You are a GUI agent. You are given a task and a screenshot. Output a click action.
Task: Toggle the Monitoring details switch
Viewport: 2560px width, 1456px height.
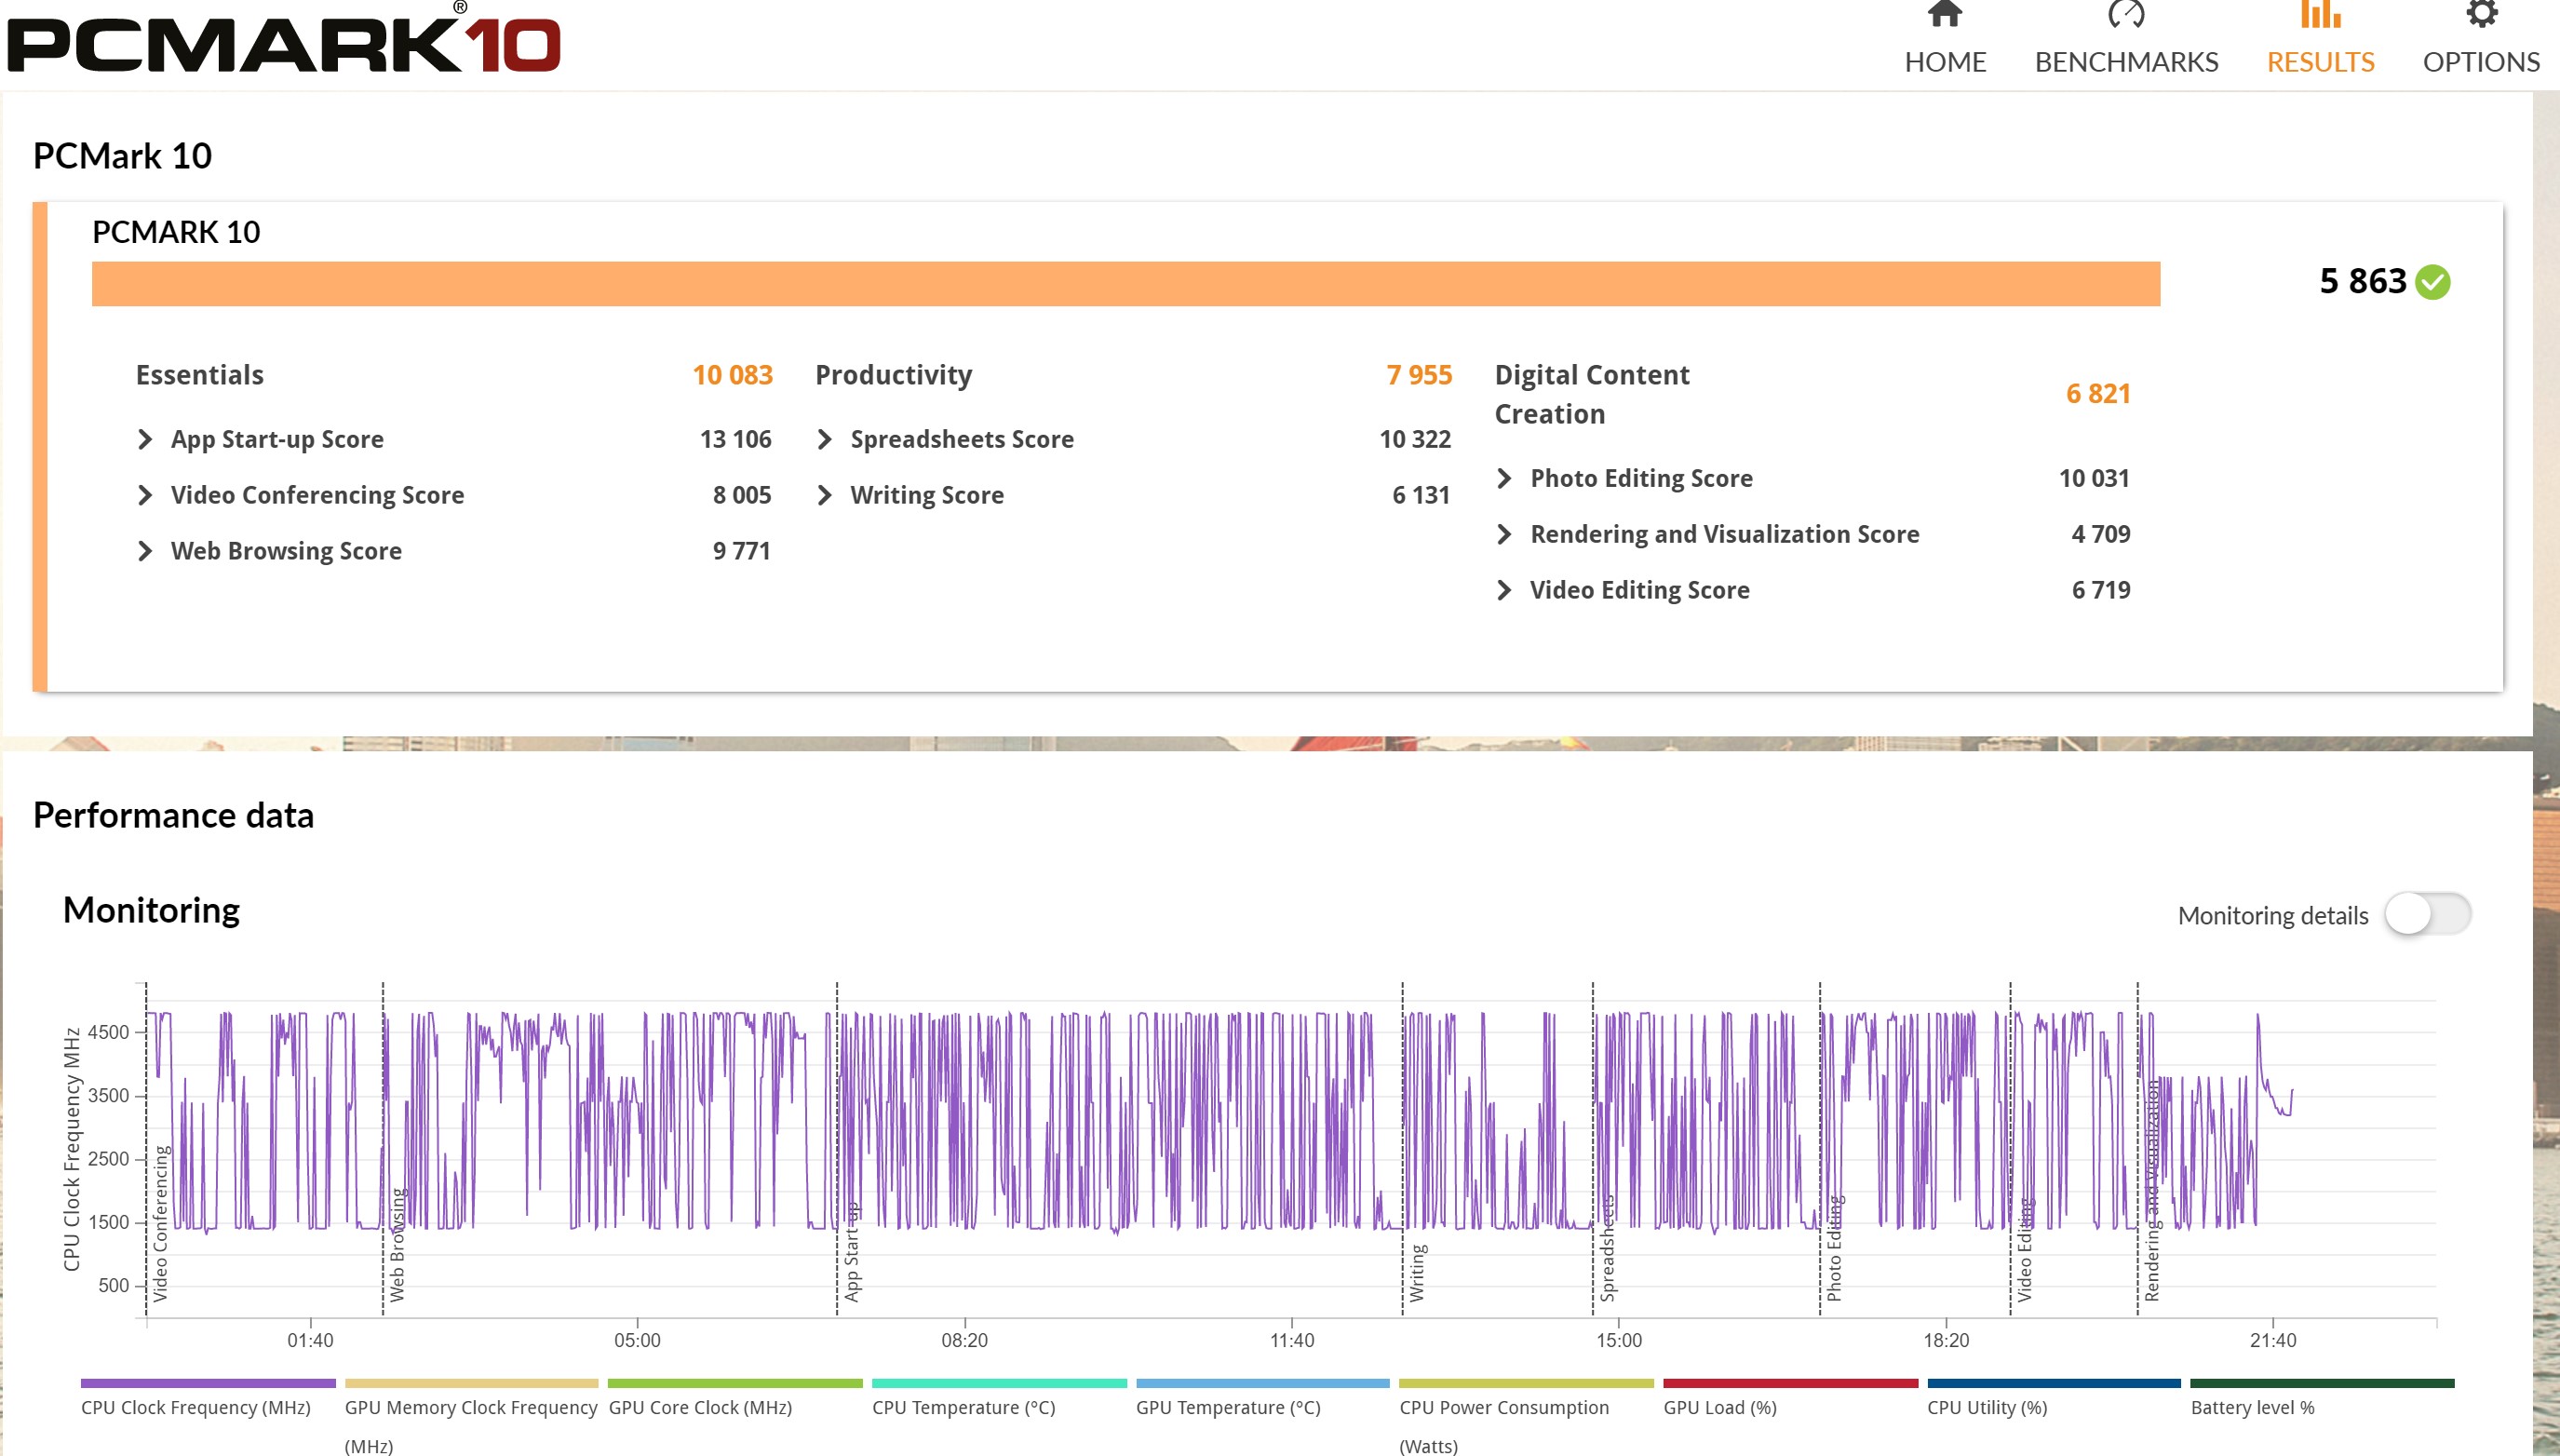(x=2427, y=914)
